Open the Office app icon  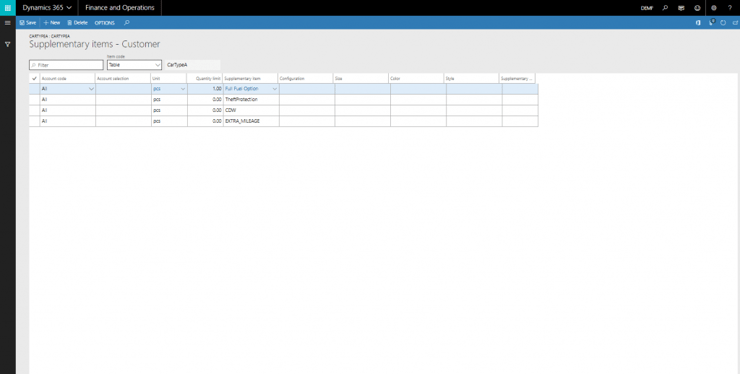click(698, 23)
